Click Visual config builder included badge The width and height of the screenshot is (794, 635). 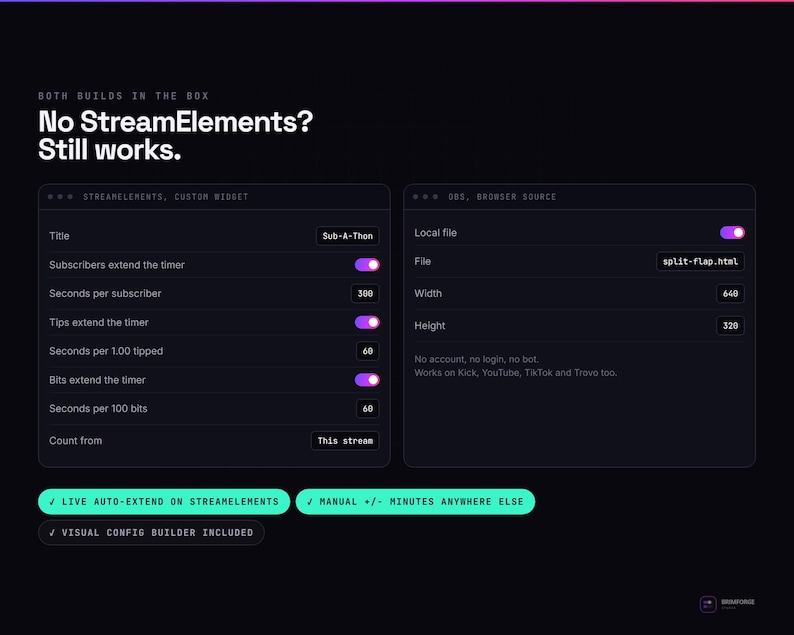(x=151, y=533)
